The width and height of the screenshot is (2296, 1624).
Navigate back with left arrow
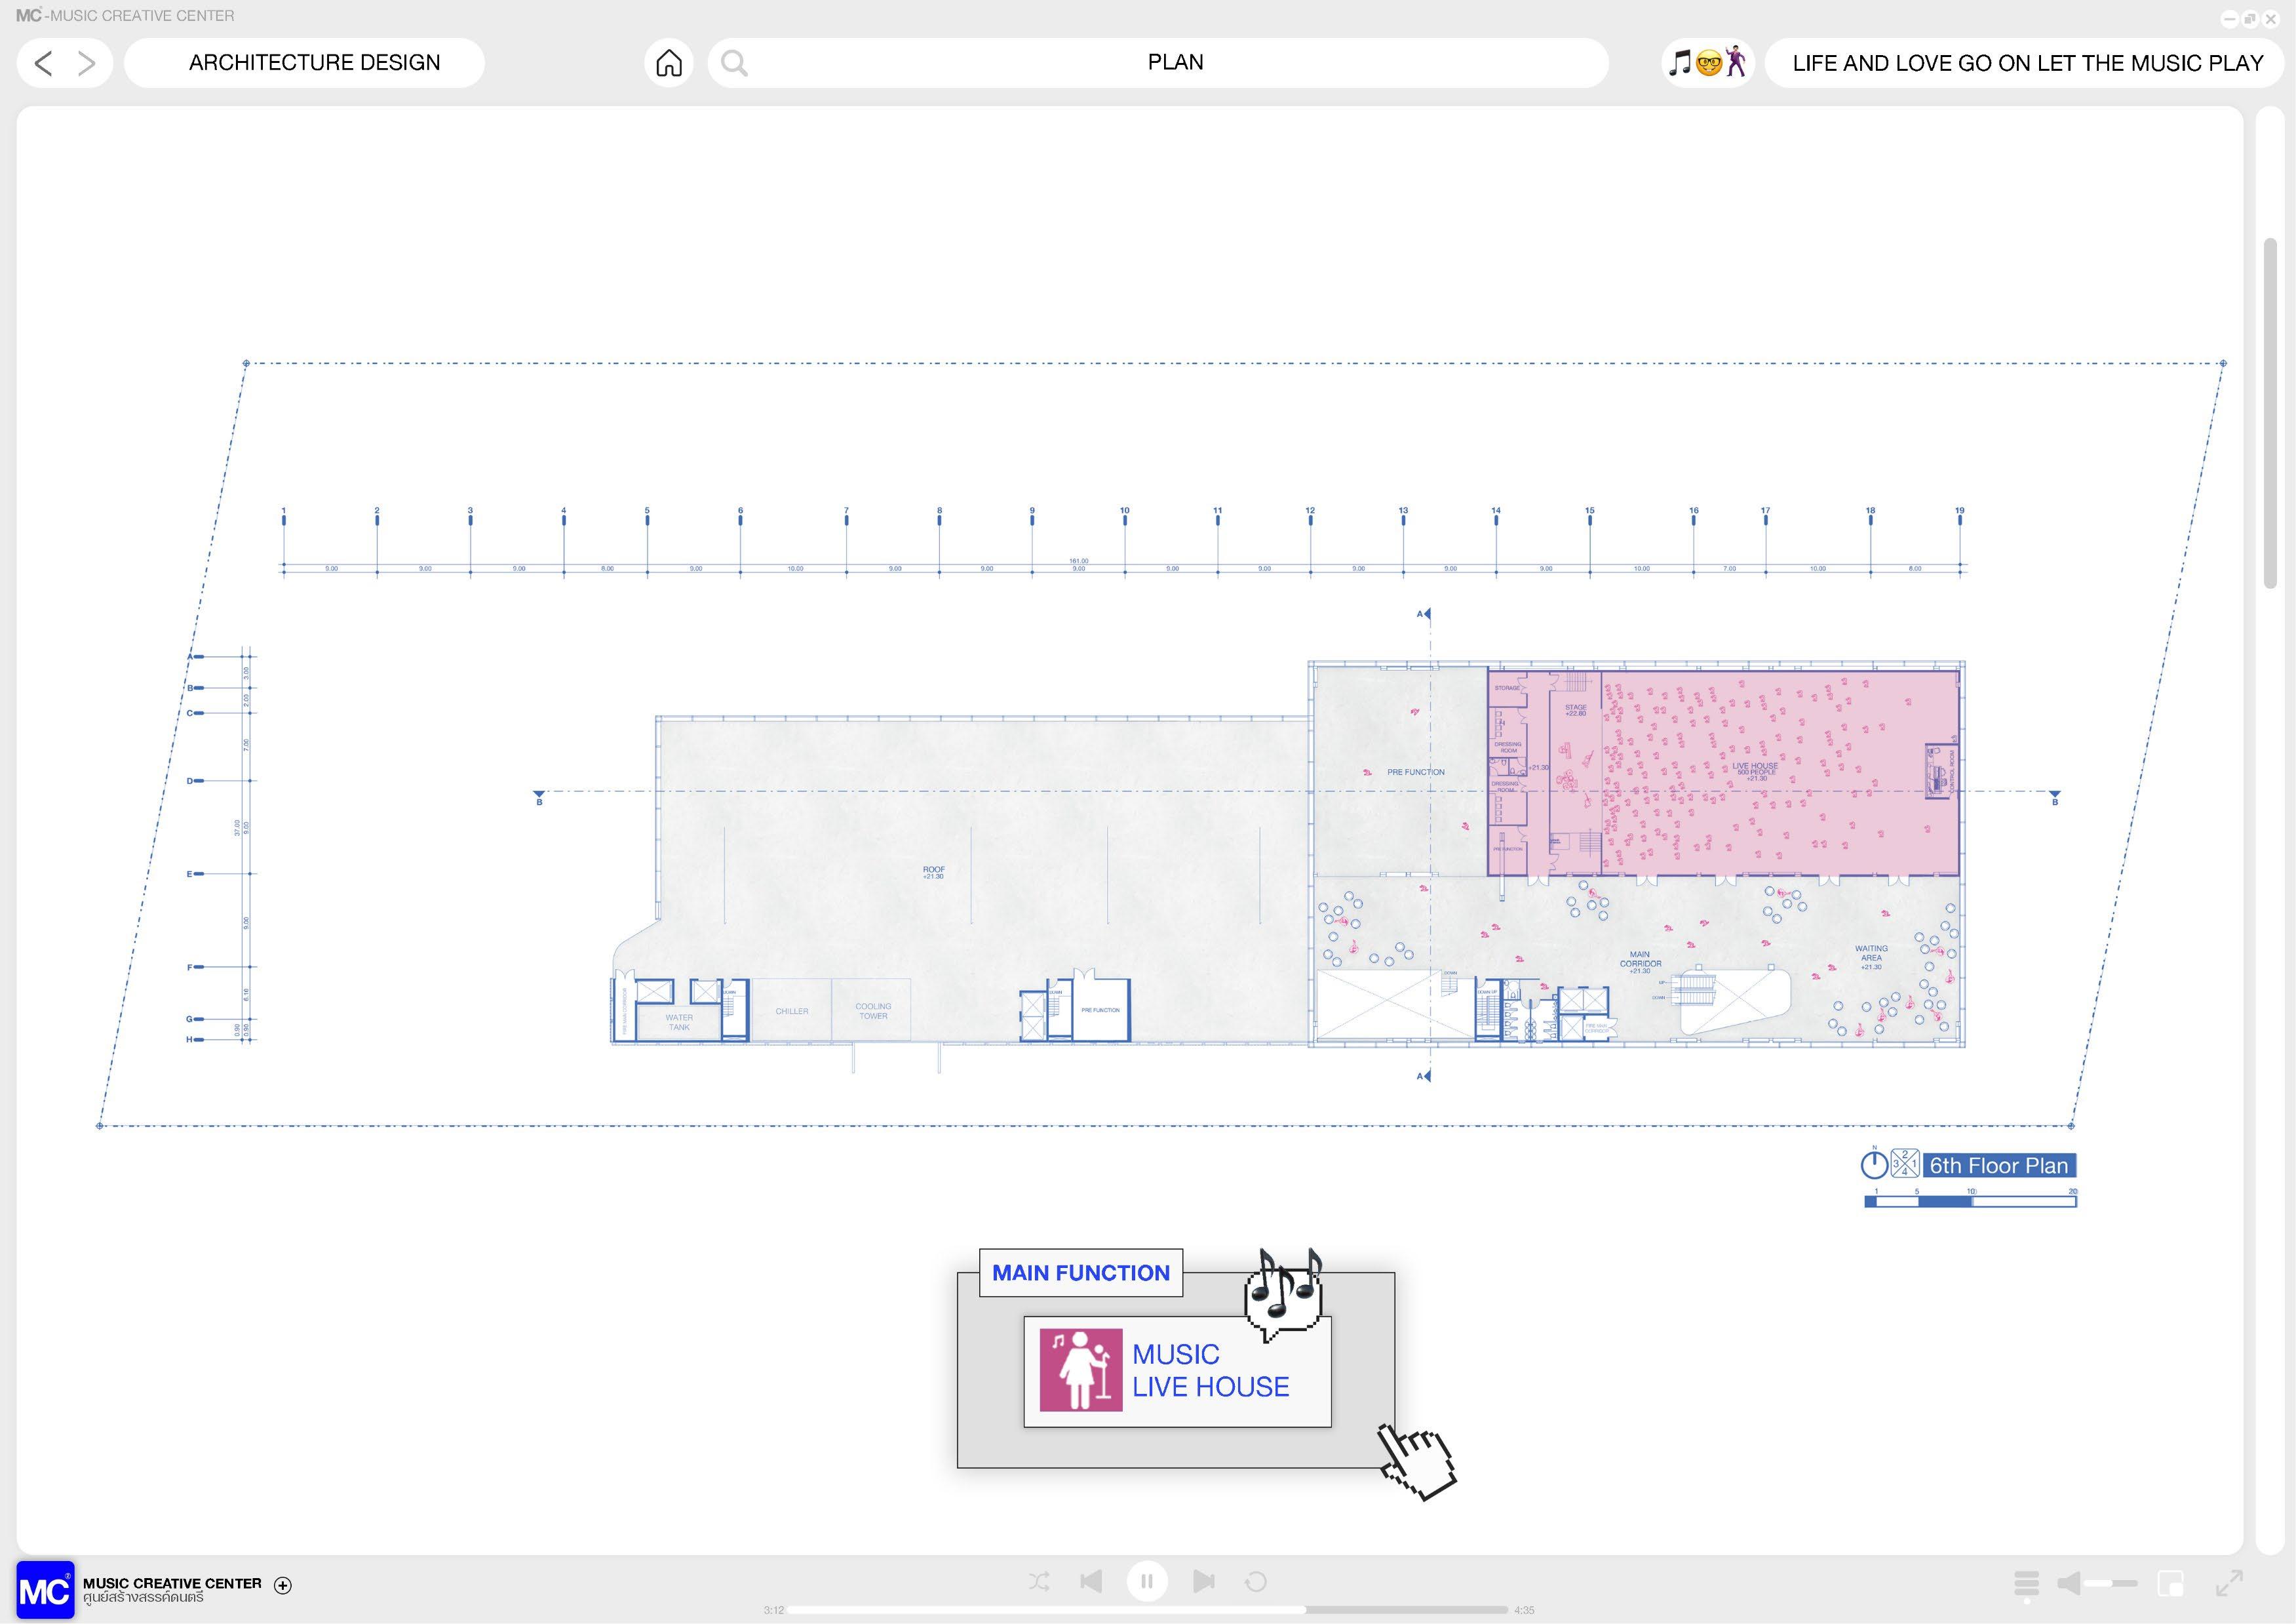(x=43, y=63)
